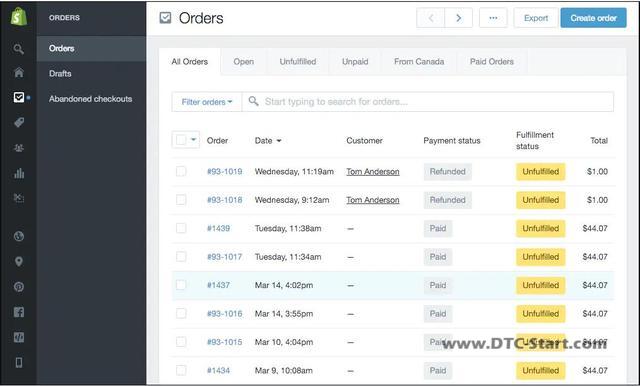The width and height of the screenshot is (640, 386).
Task: Check the box for order #93-1019
Action: [x=181, y=171]
